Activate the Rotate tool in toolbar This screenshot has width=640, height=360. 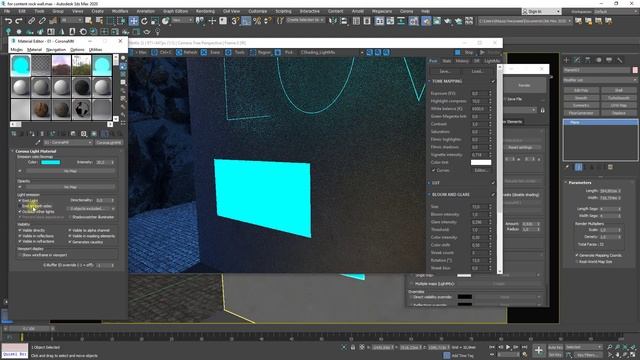point(144,21)
